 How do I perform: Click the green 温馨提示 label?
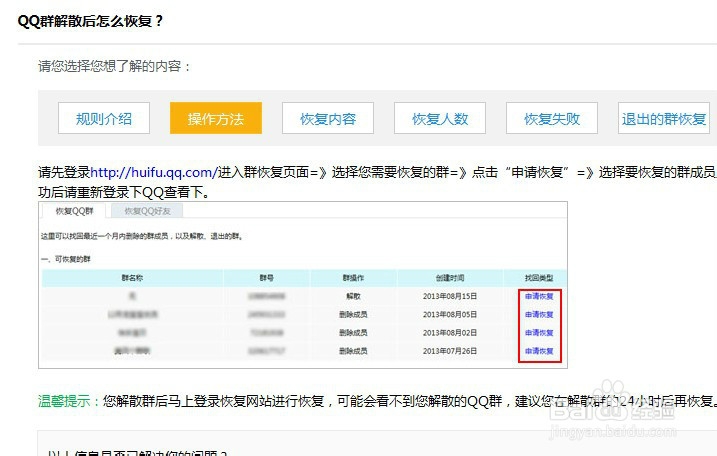[64, 401]
